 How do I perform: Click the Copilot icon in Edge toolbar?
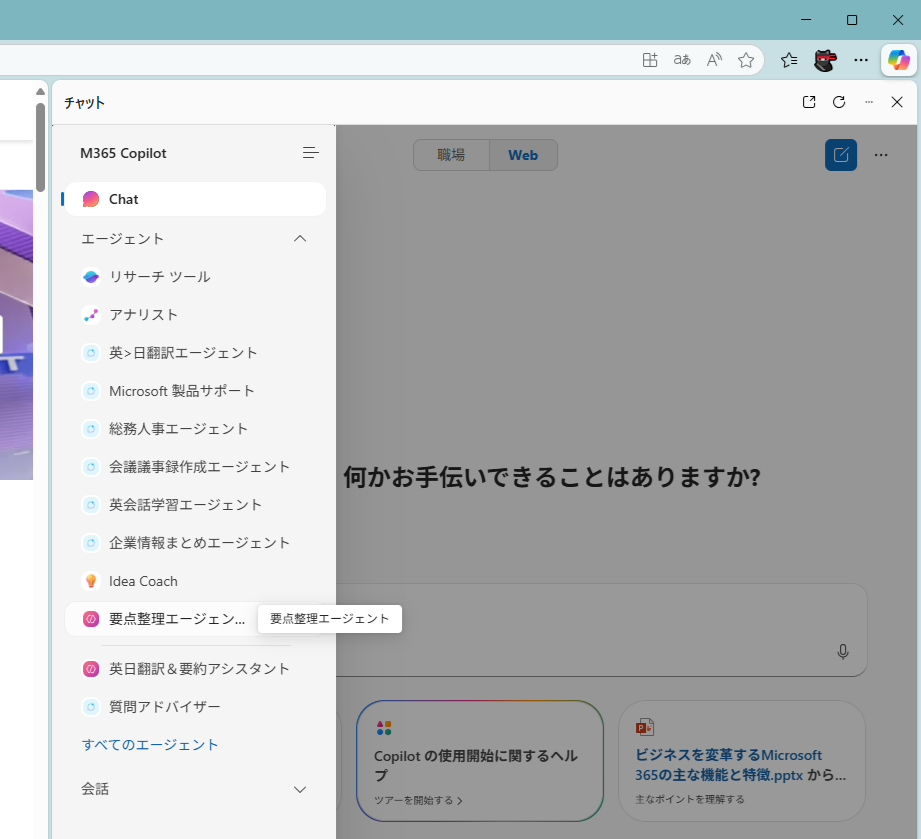point(897,60)
